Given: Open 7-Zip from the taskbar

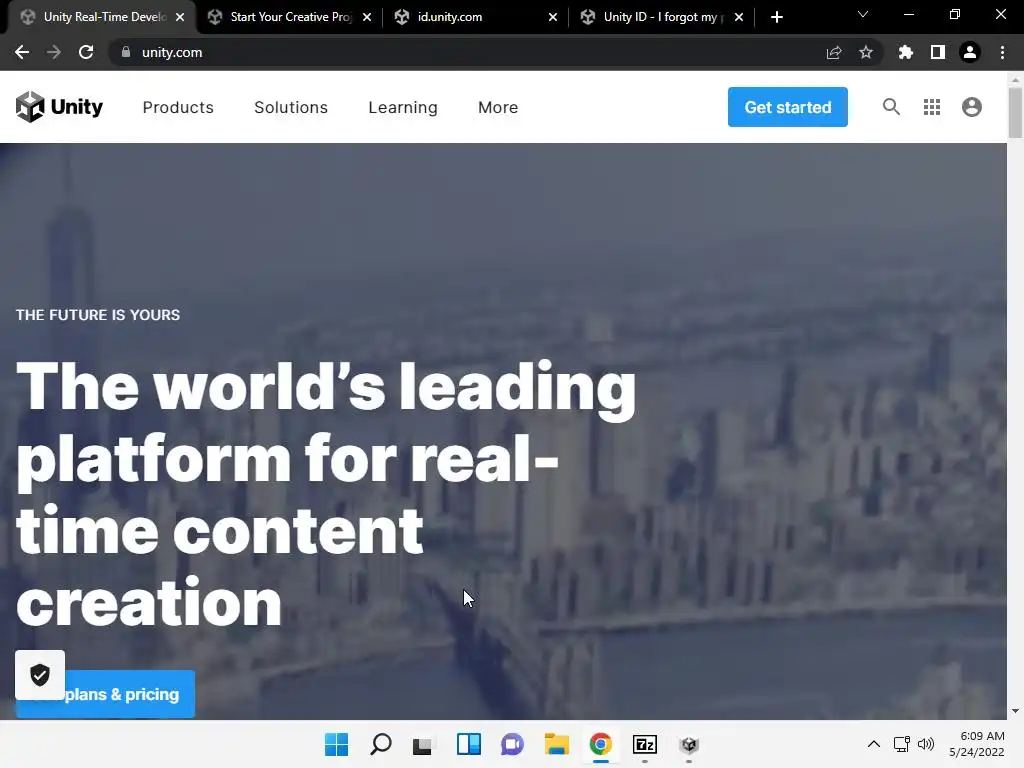Looking at the screenshot, I should pyautogui.click(x=645, y=744).
